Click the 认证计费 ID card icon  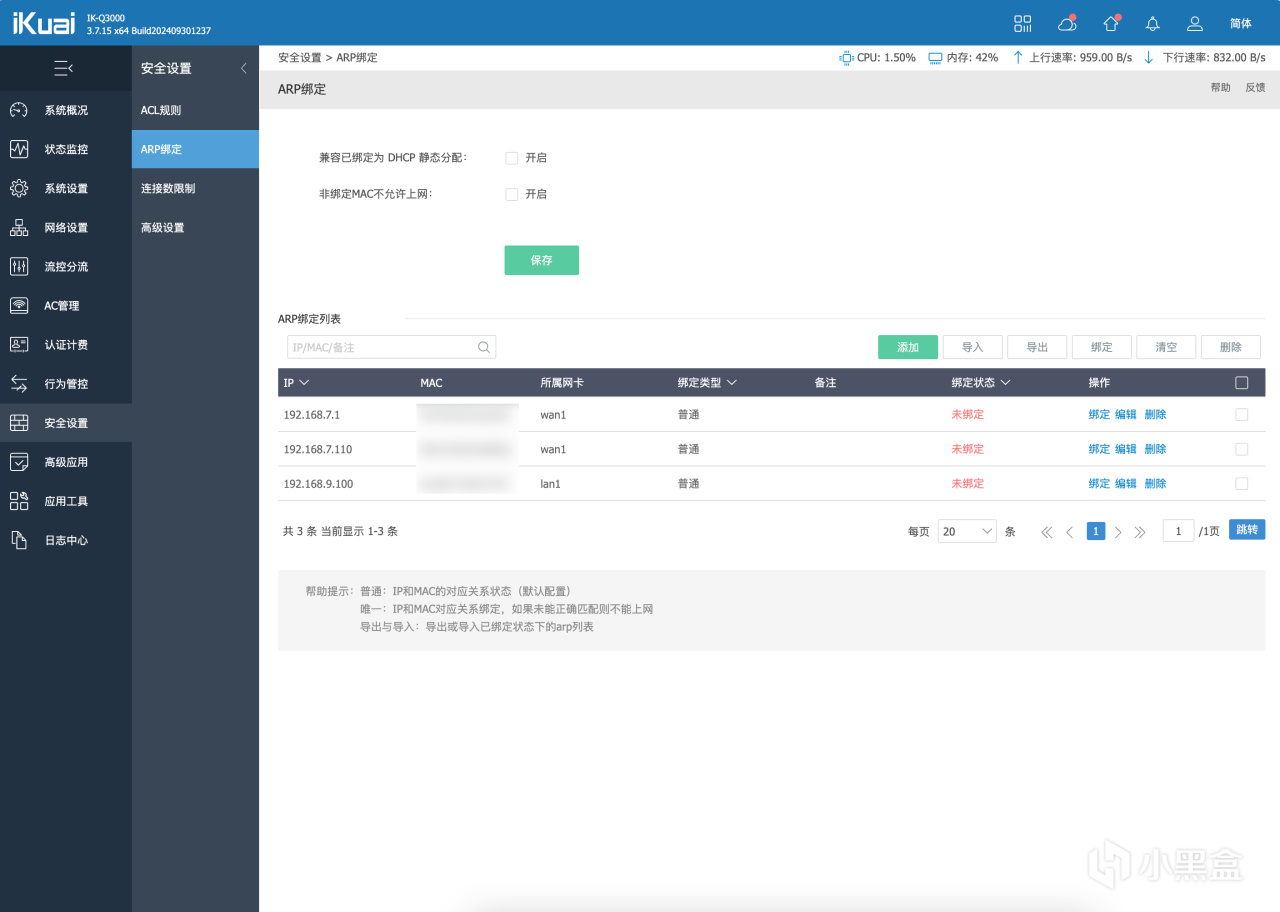click(x=19, y=344)
